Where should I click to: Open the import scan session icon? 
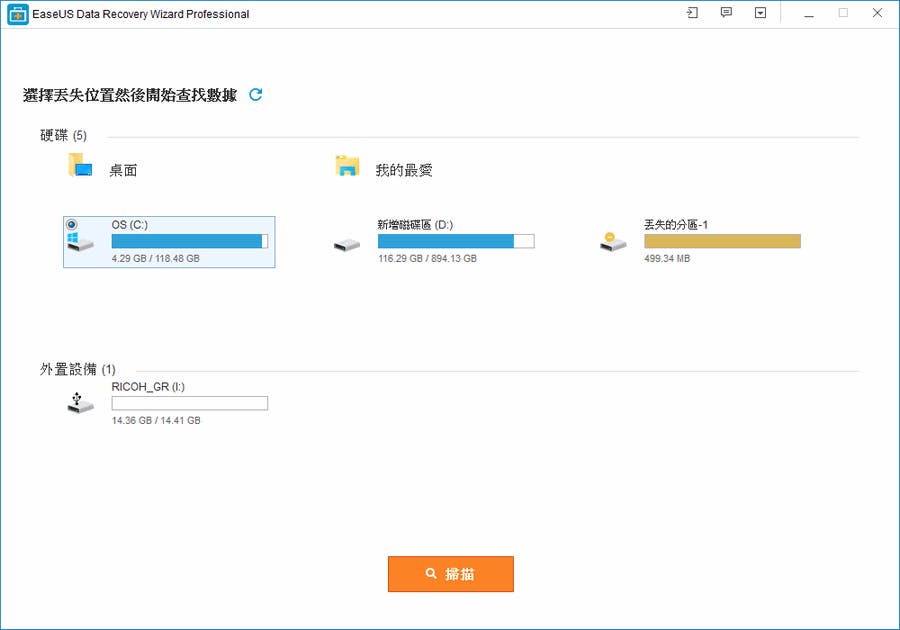coord(692,13)
